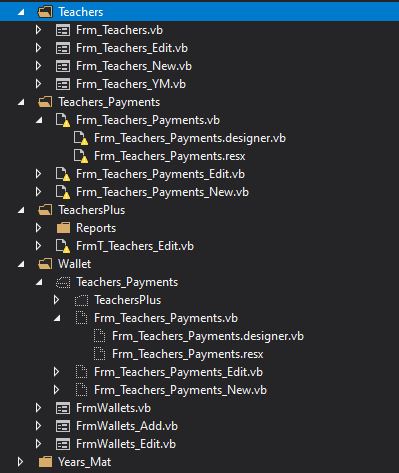399x473 pixels.
Task: Expand the dotted Frm_Teachers_Payments_New.vb arrow under Wallet
Action: (x=56, y=390)
